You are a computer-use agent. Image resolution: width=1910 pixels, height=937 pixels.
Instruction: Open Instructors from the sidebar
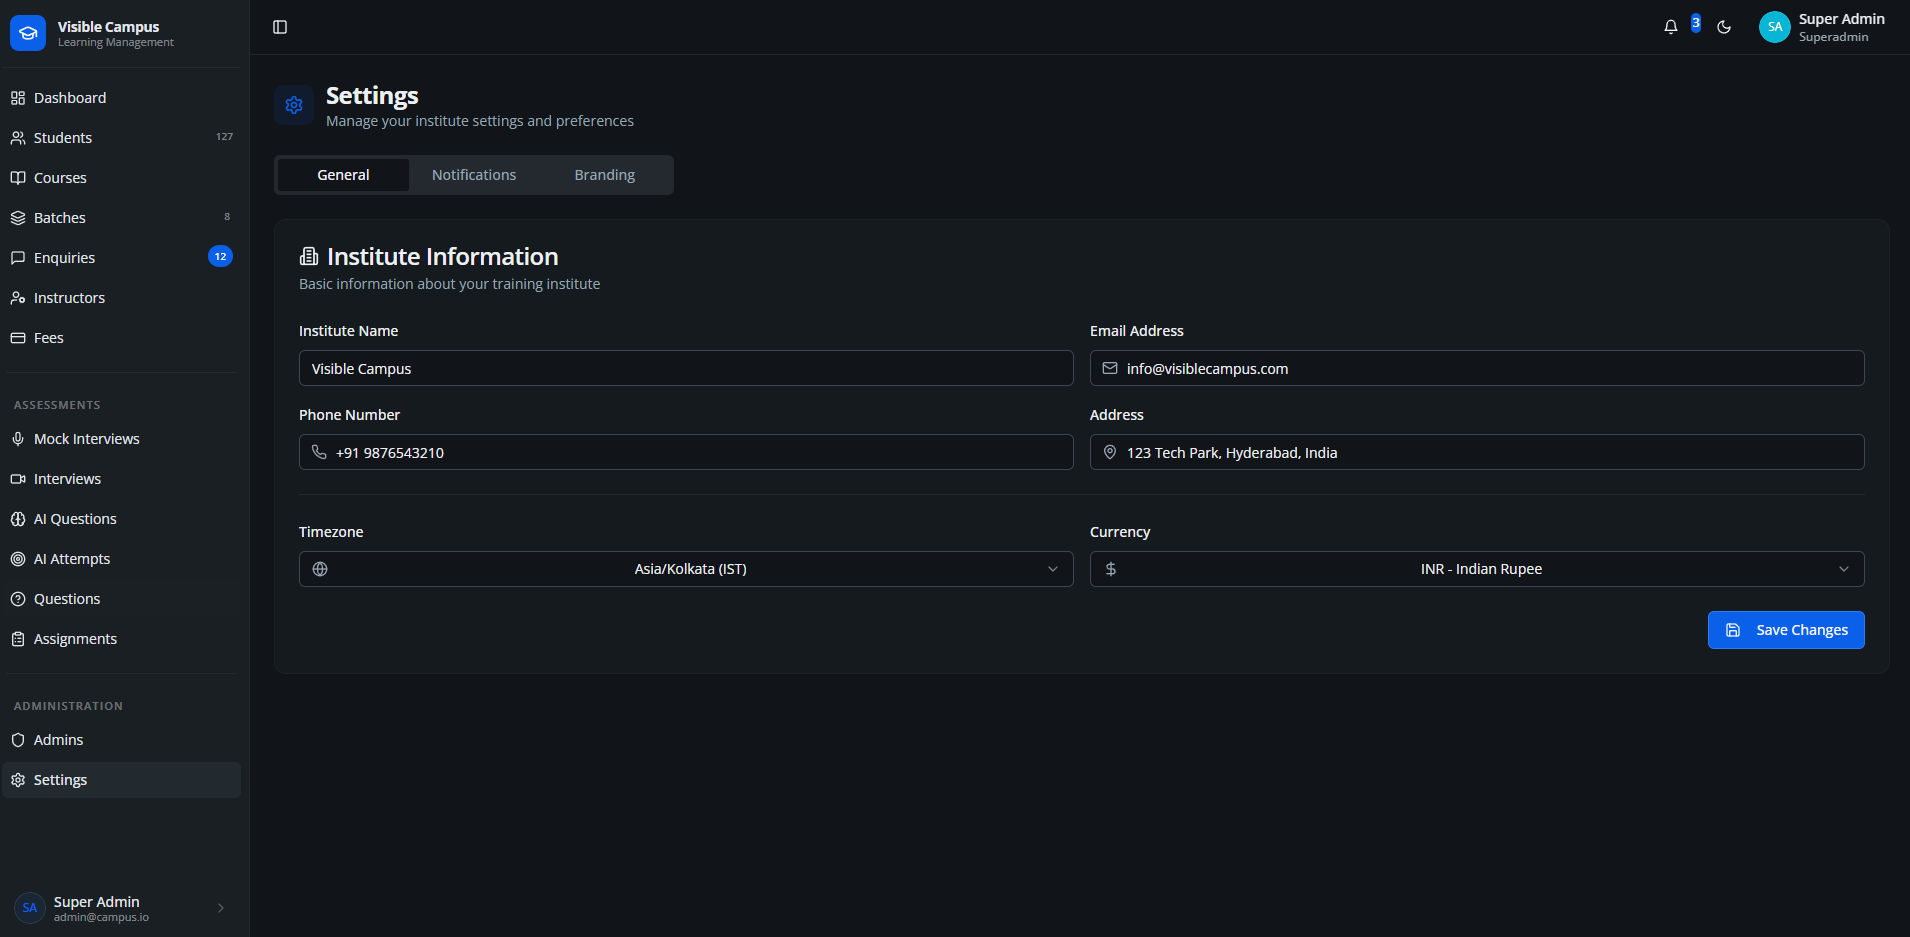70,297
